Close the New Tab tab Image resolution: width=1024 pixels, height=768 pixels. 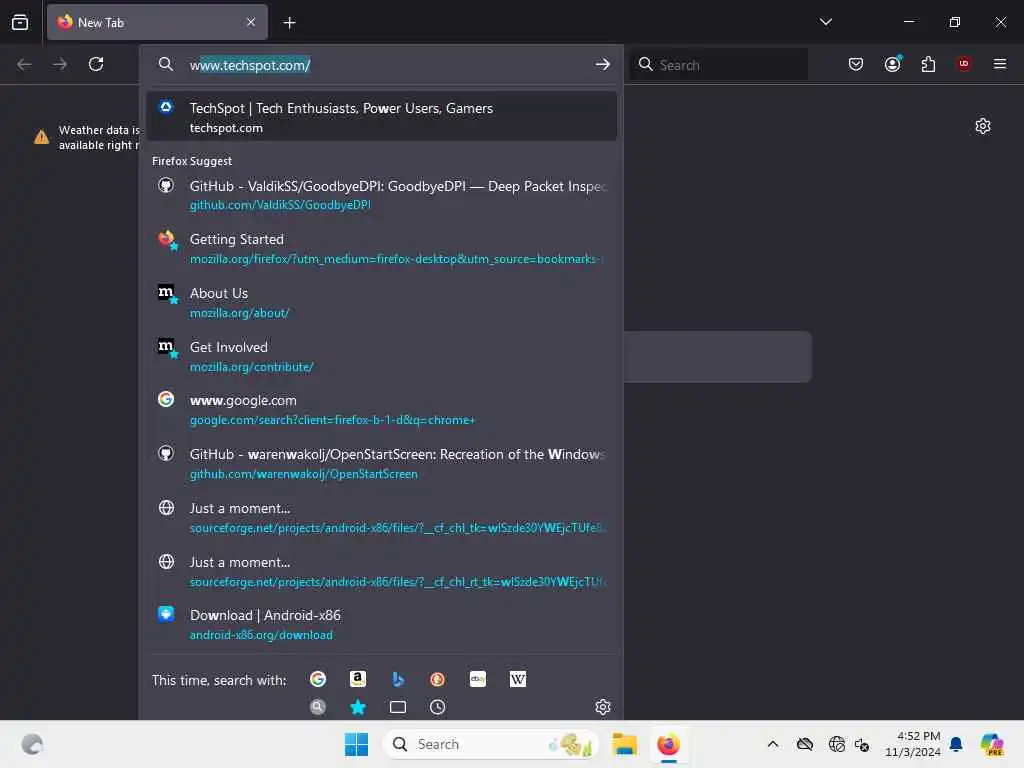(x=251, y=22)
